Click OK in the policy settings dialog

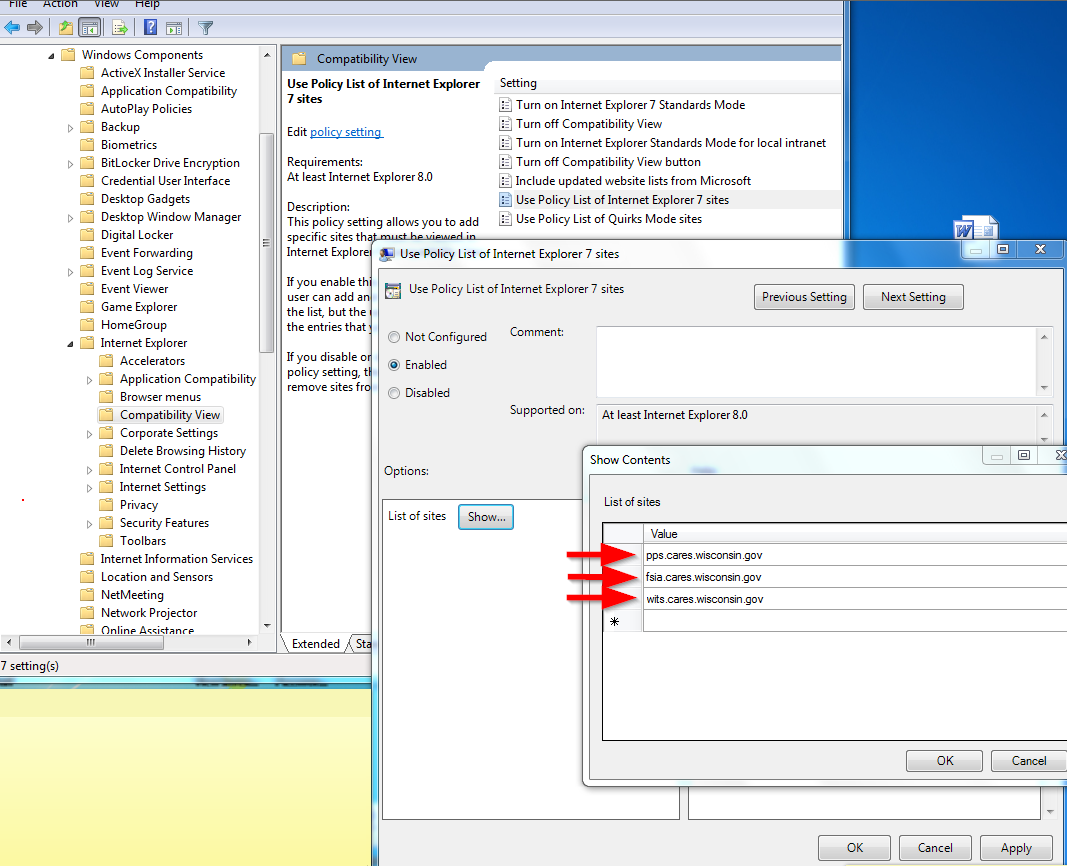click(x=855, y=848)
